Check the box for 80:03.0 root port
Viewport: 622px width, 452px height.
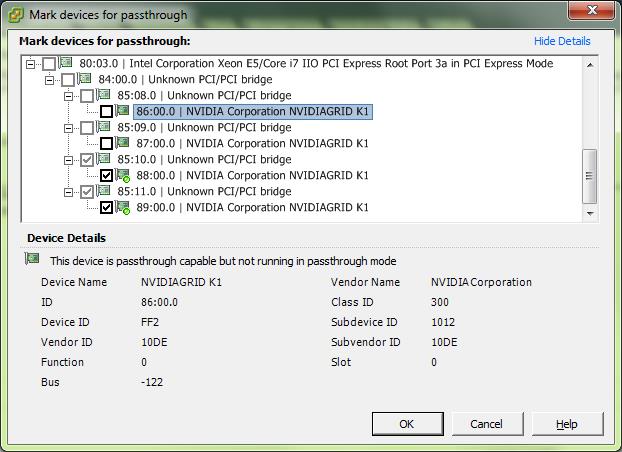[49, 64]
